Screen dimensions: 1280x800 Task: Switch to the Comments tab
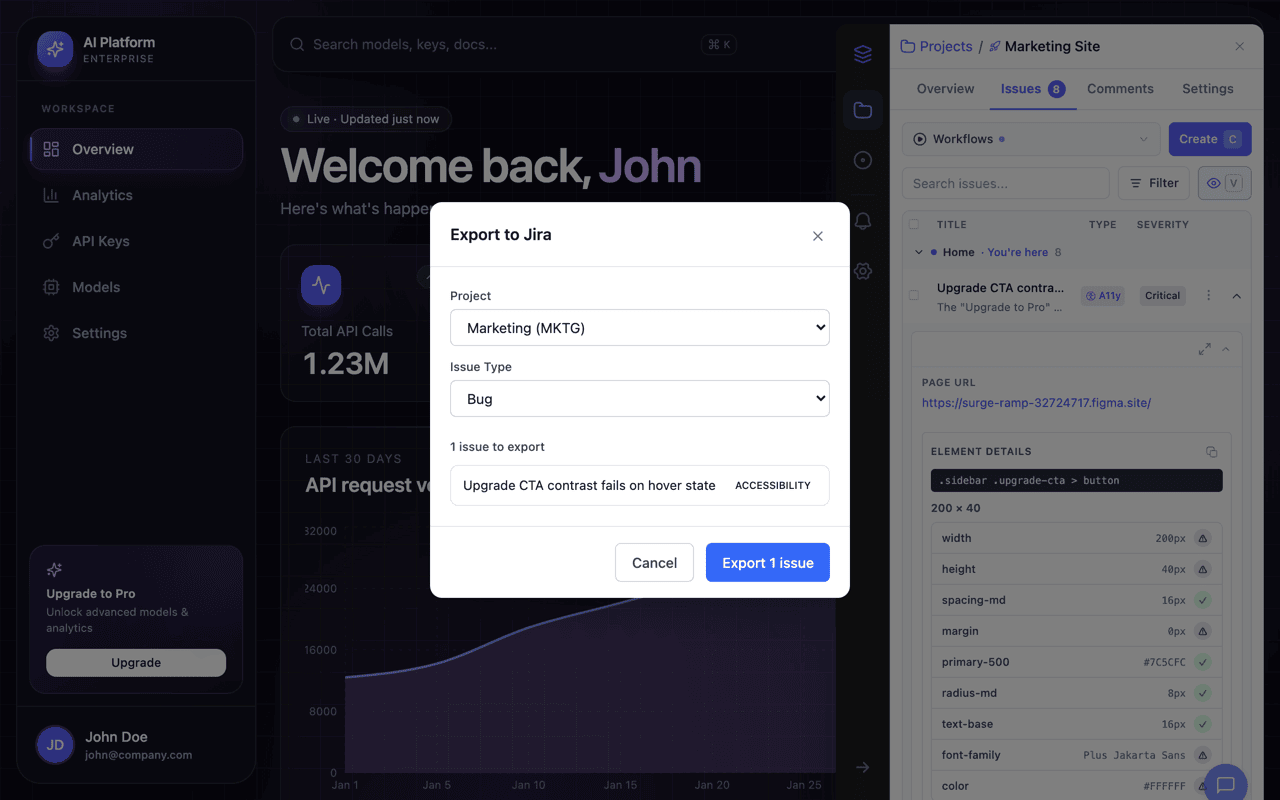click(1120, 89)
